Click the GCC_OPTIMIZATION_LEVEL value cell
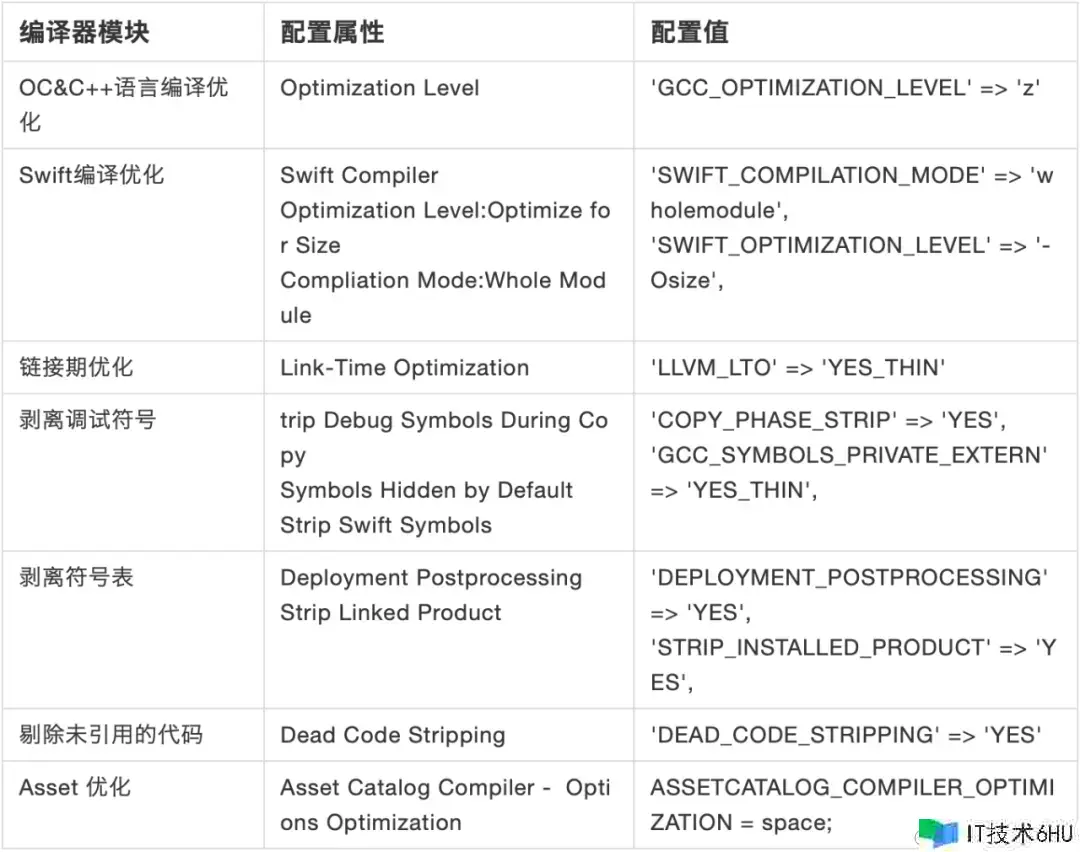1080x852 pixels. click(x=846, y=88)
